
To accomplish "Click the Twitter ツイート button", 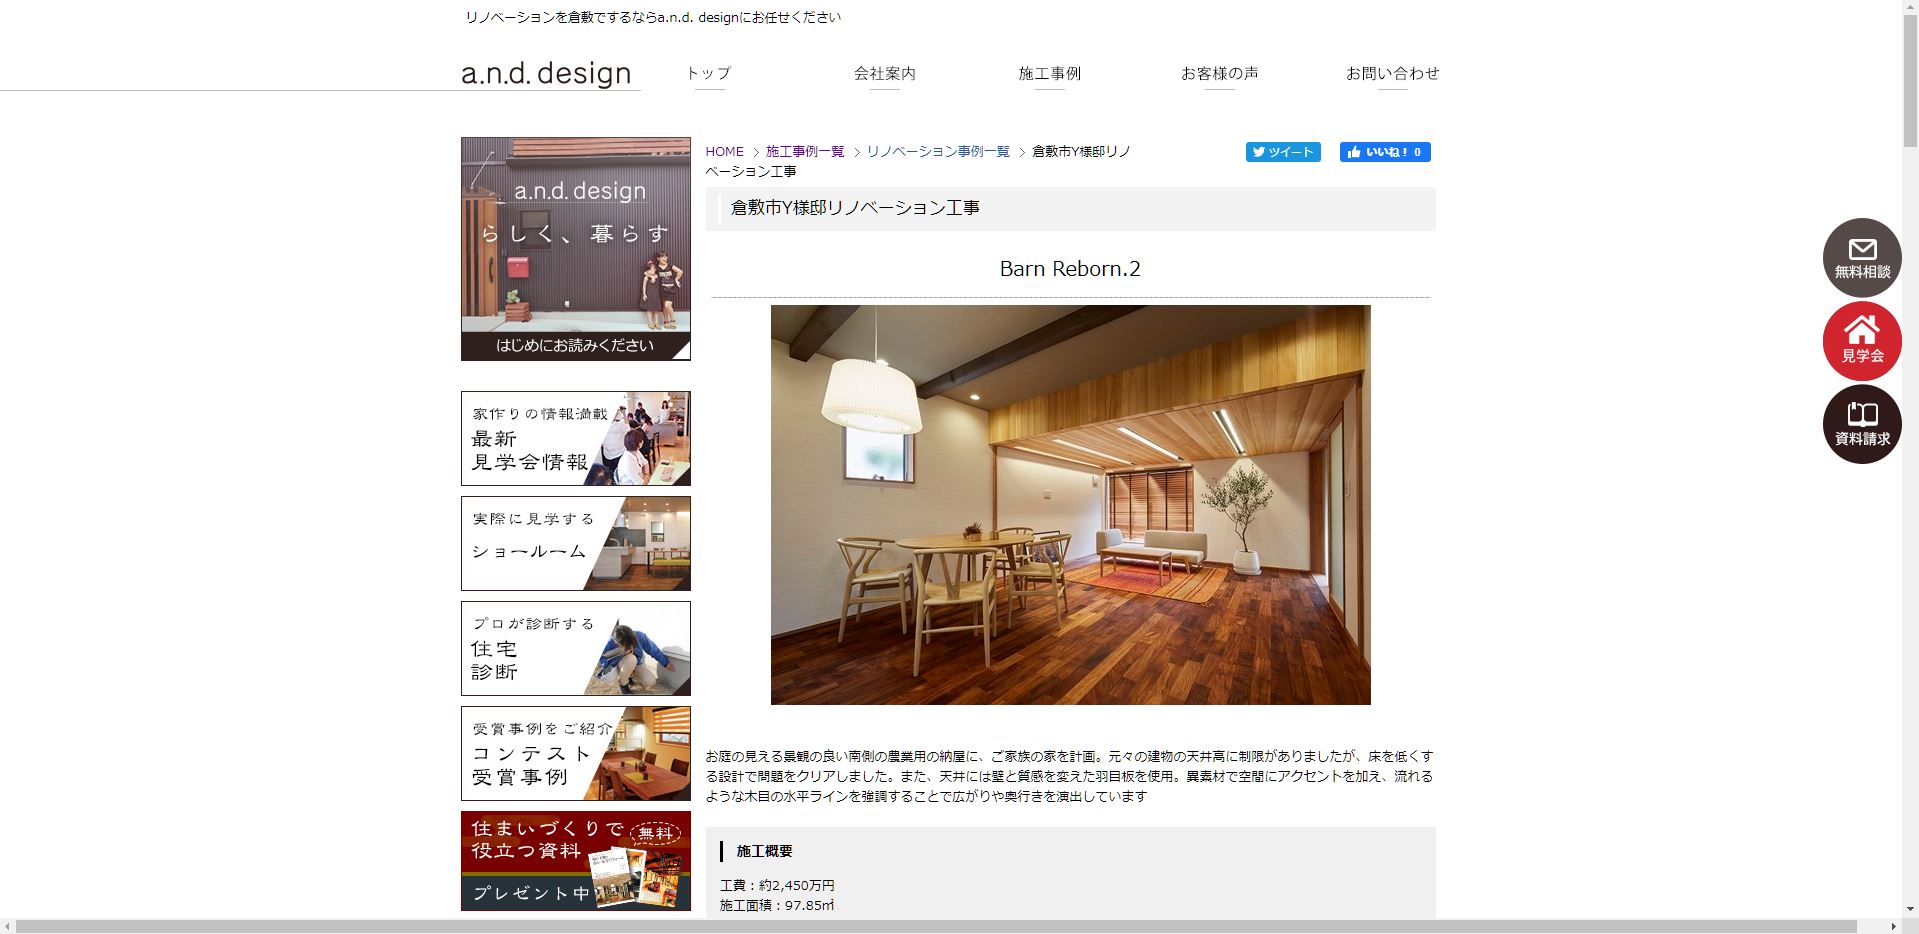I will (x=1283, y=152).
